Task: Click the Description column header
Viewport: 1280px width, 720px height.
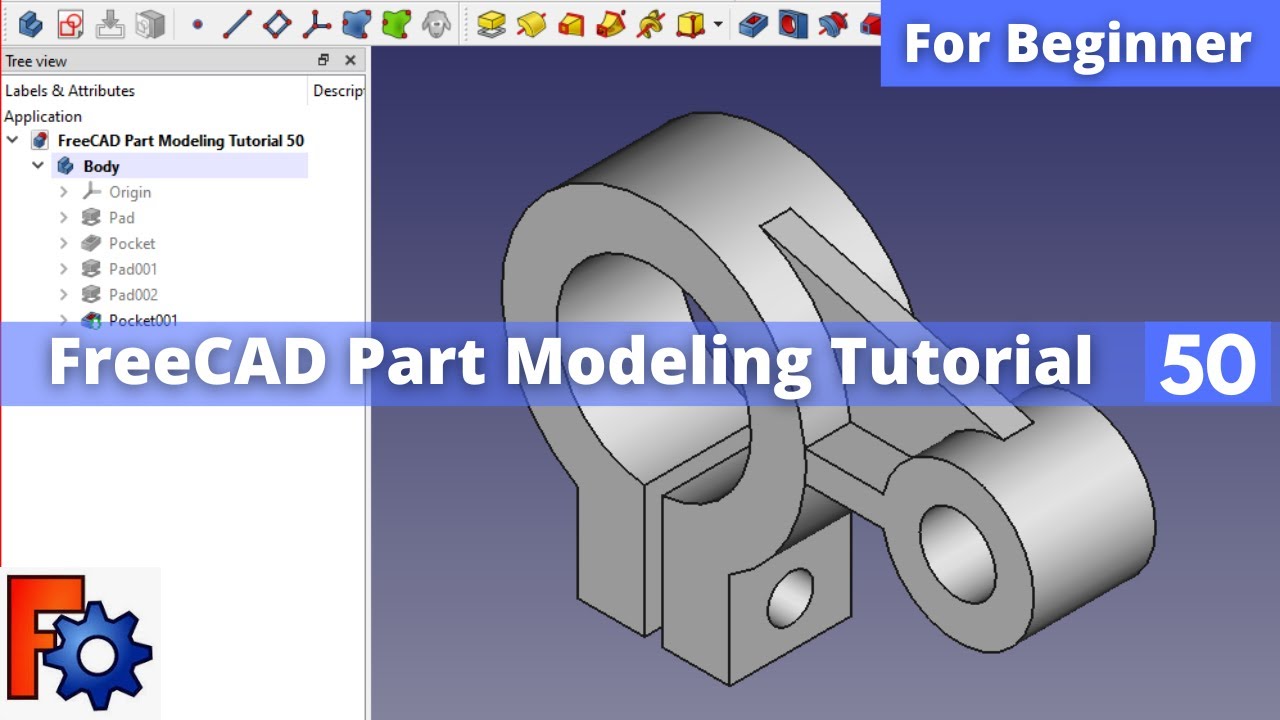Action: click(338, 90)
